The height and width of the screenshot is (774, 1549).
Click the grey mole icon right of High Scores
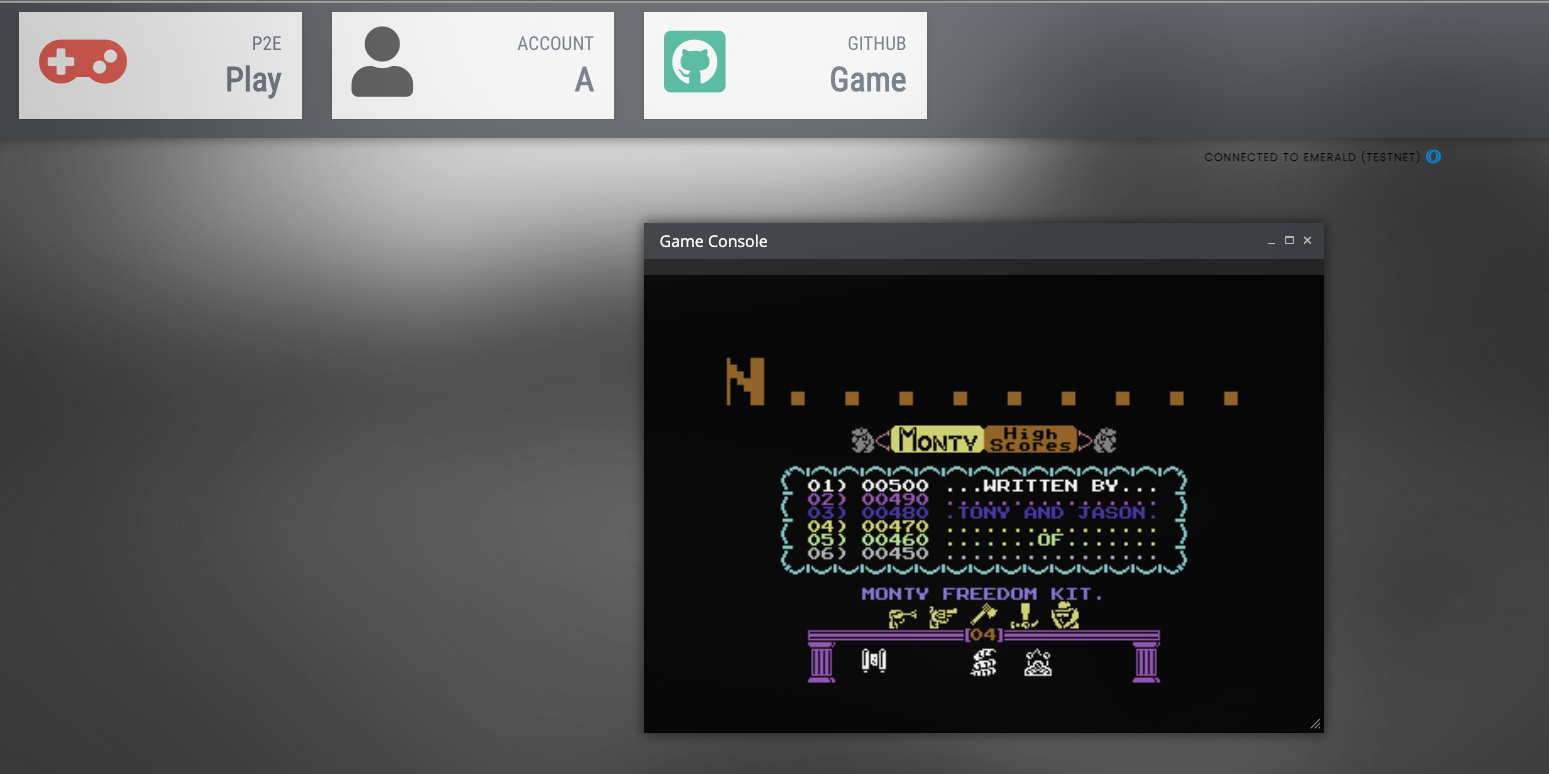[1105, 439]
